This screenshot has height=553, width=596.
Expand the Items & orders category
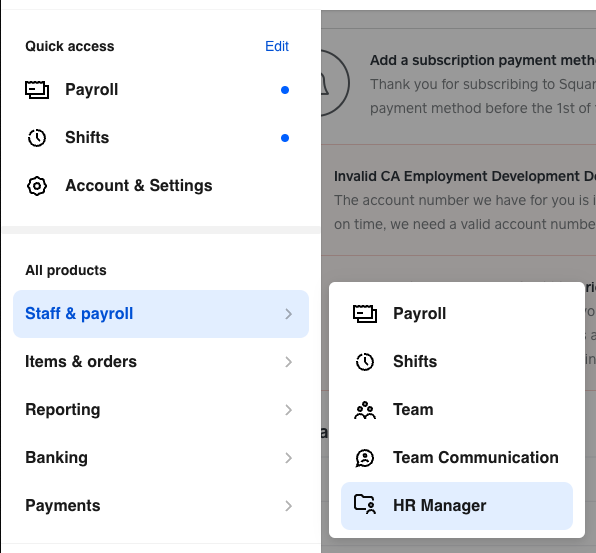(161, 362)
